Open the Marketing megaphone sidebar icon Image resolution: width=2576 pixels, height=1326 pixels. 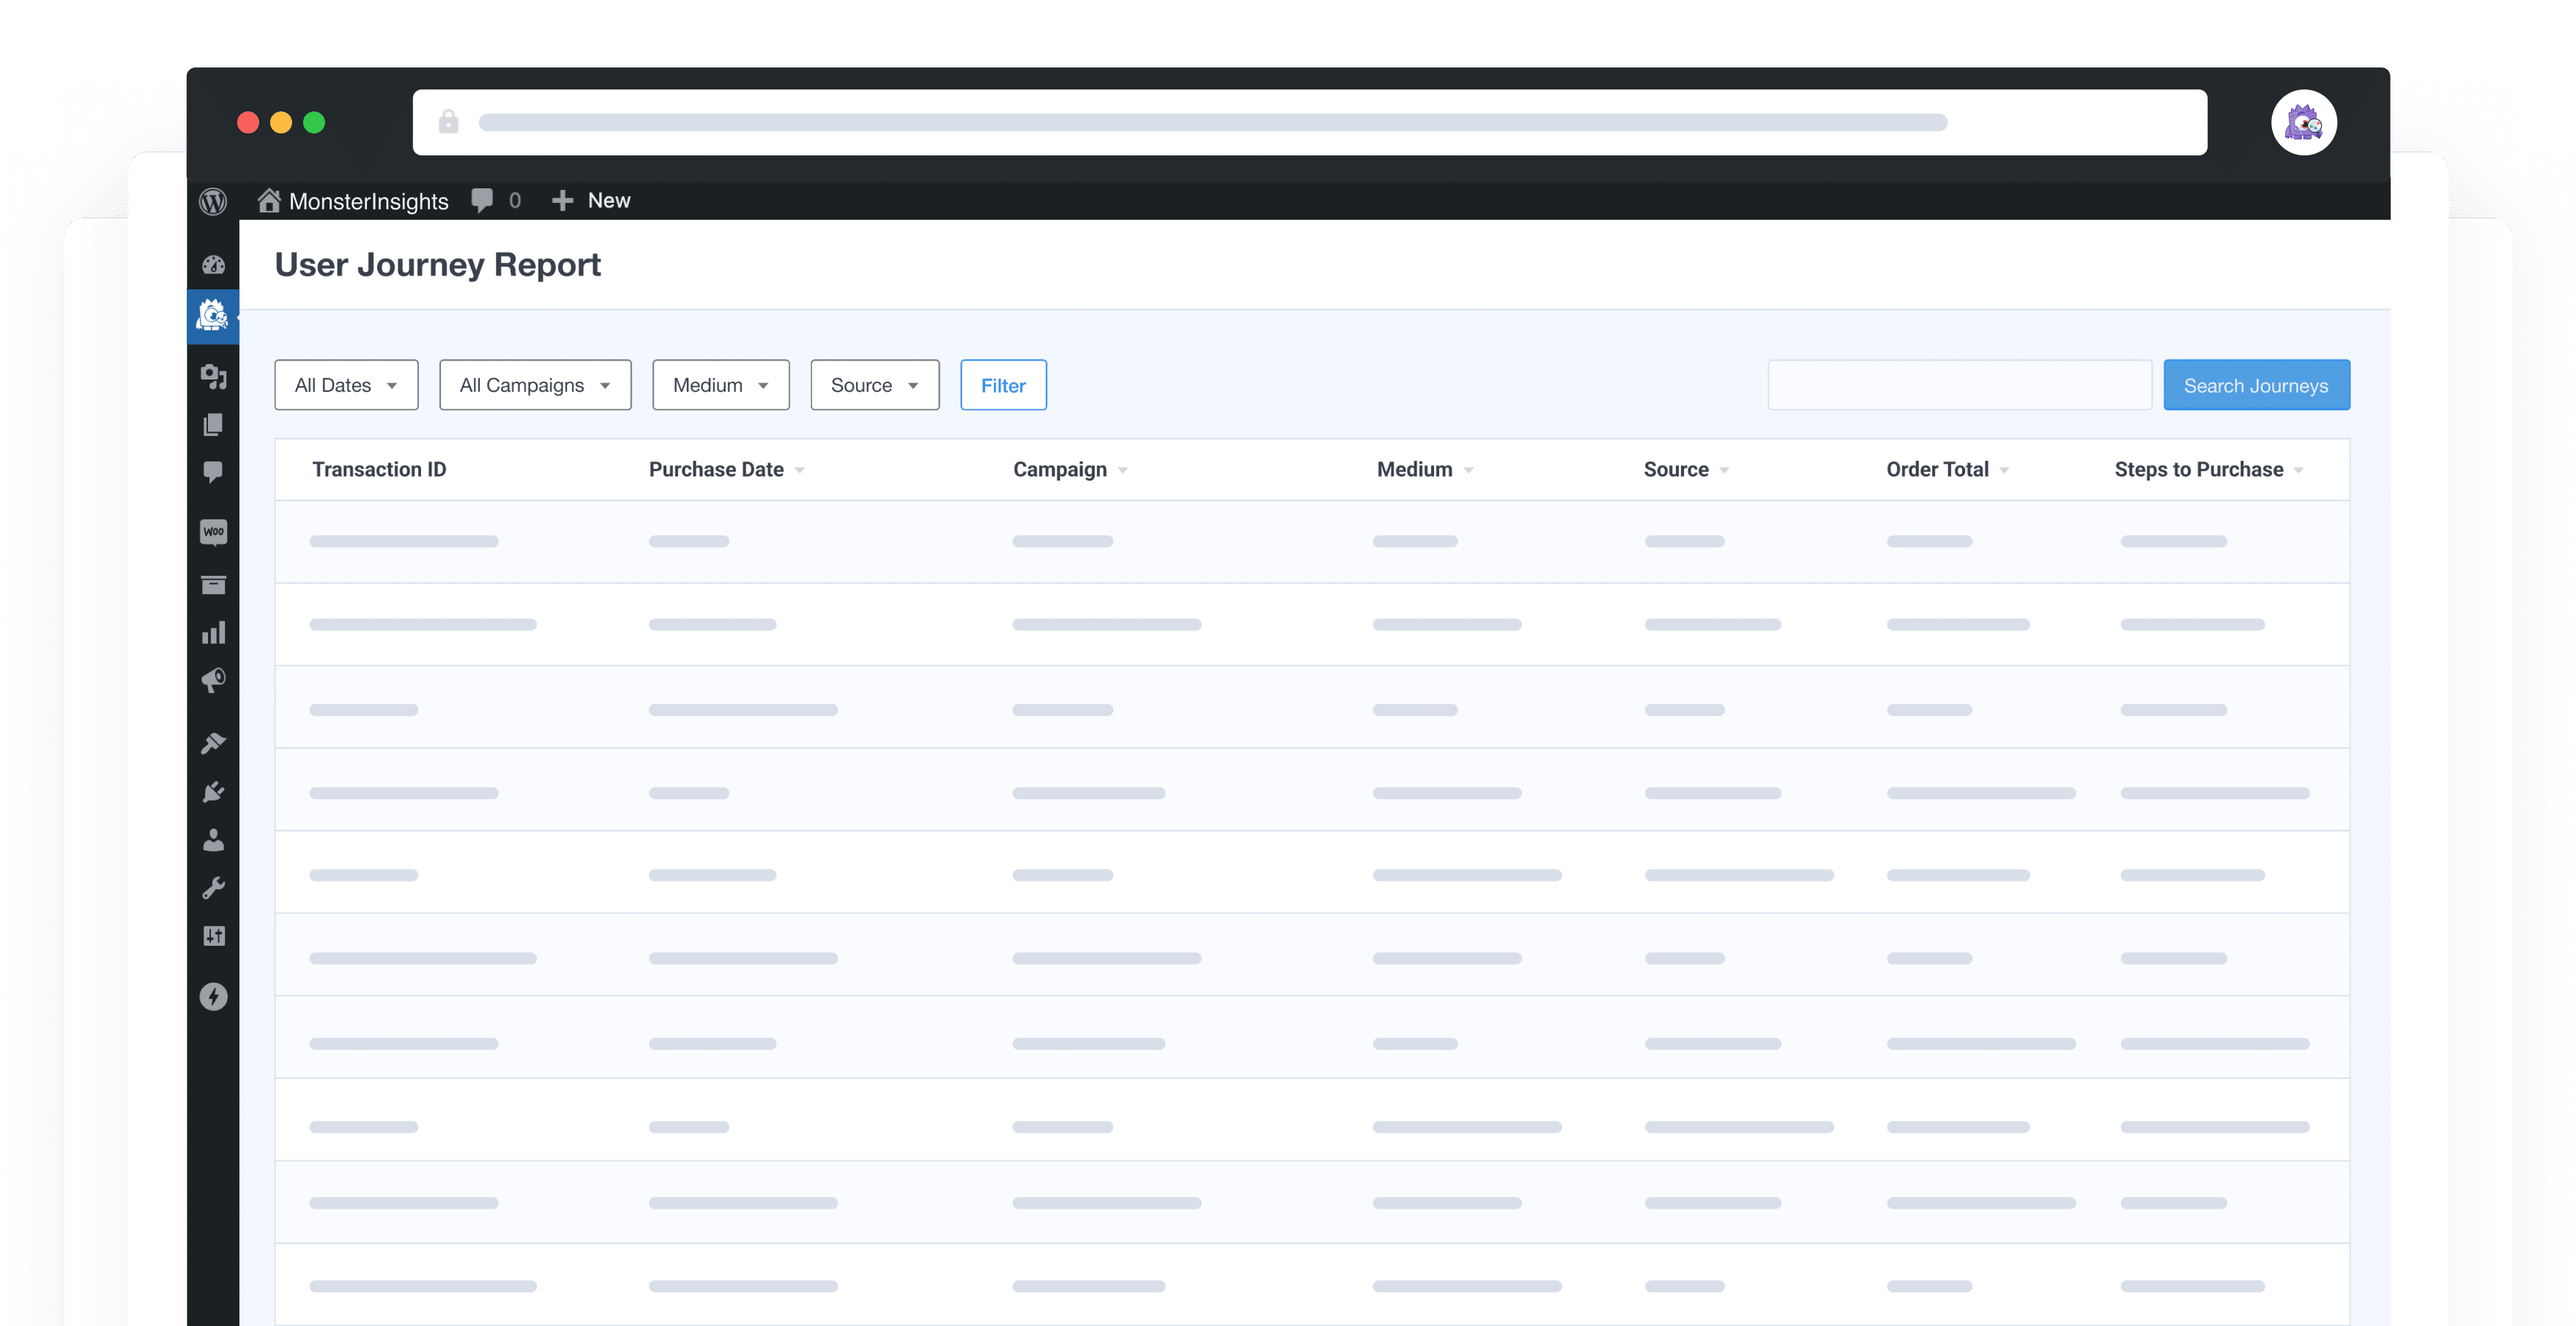coord(213,681)
